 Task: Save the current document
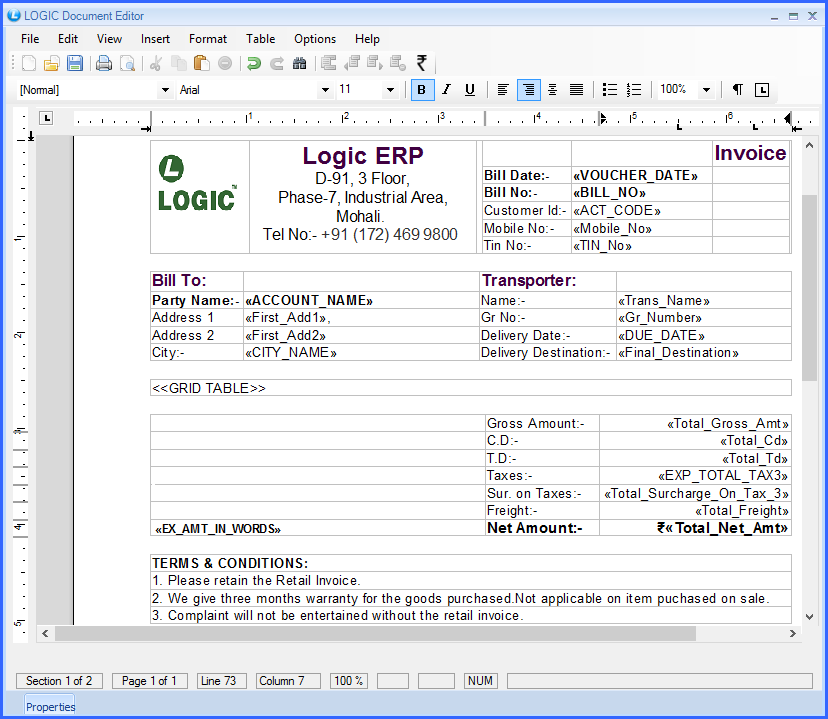point(75,63)
